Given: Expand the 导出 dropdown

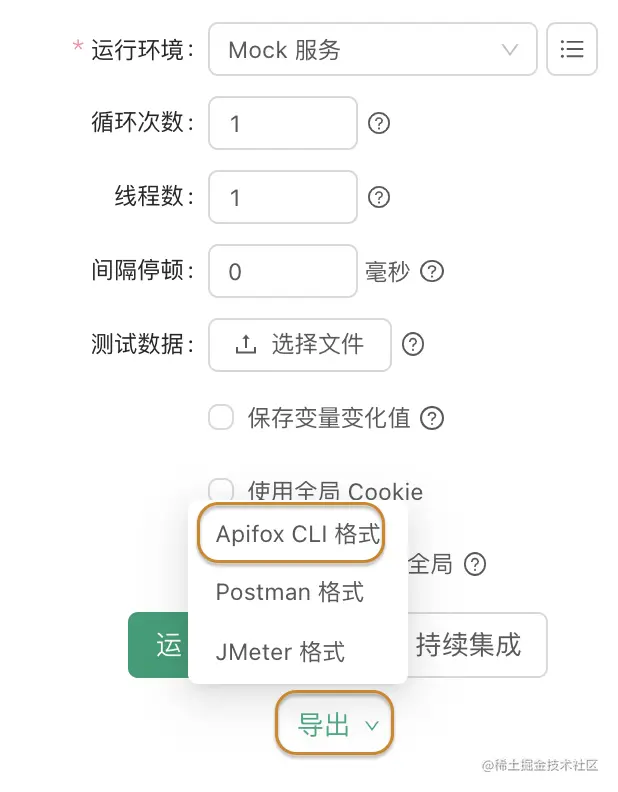Looking at the screenshot, I should pos(324,726).
